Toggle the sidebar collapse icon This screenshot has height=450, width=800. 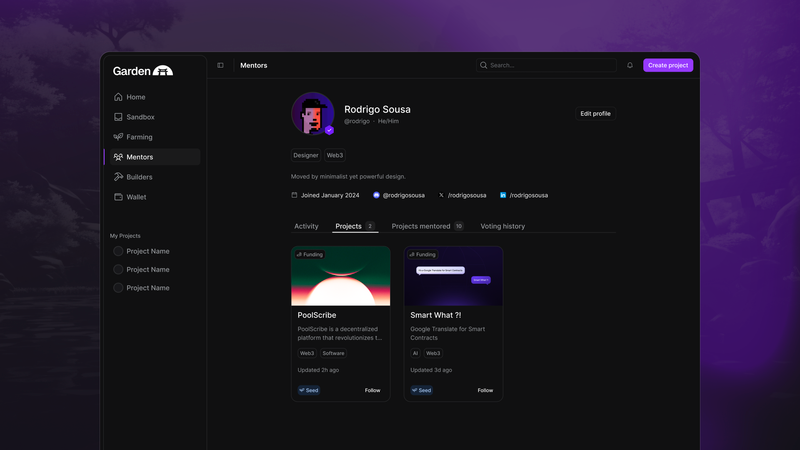(x=221, y=65)
